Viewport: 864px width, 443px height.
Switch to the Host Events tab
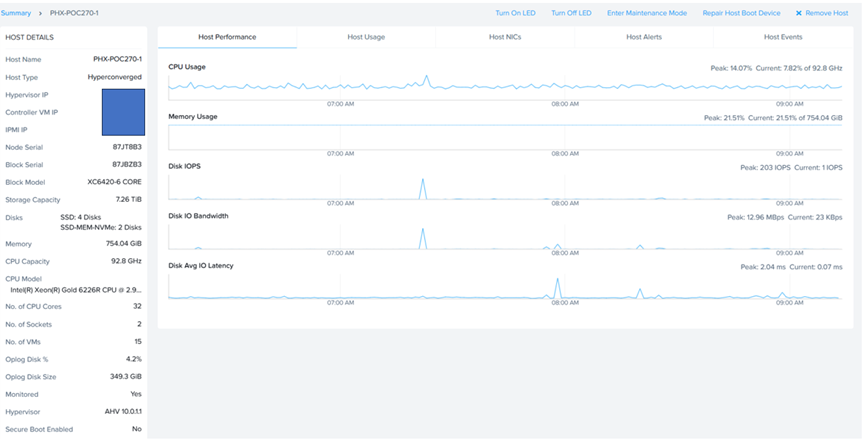click(783, 37)
